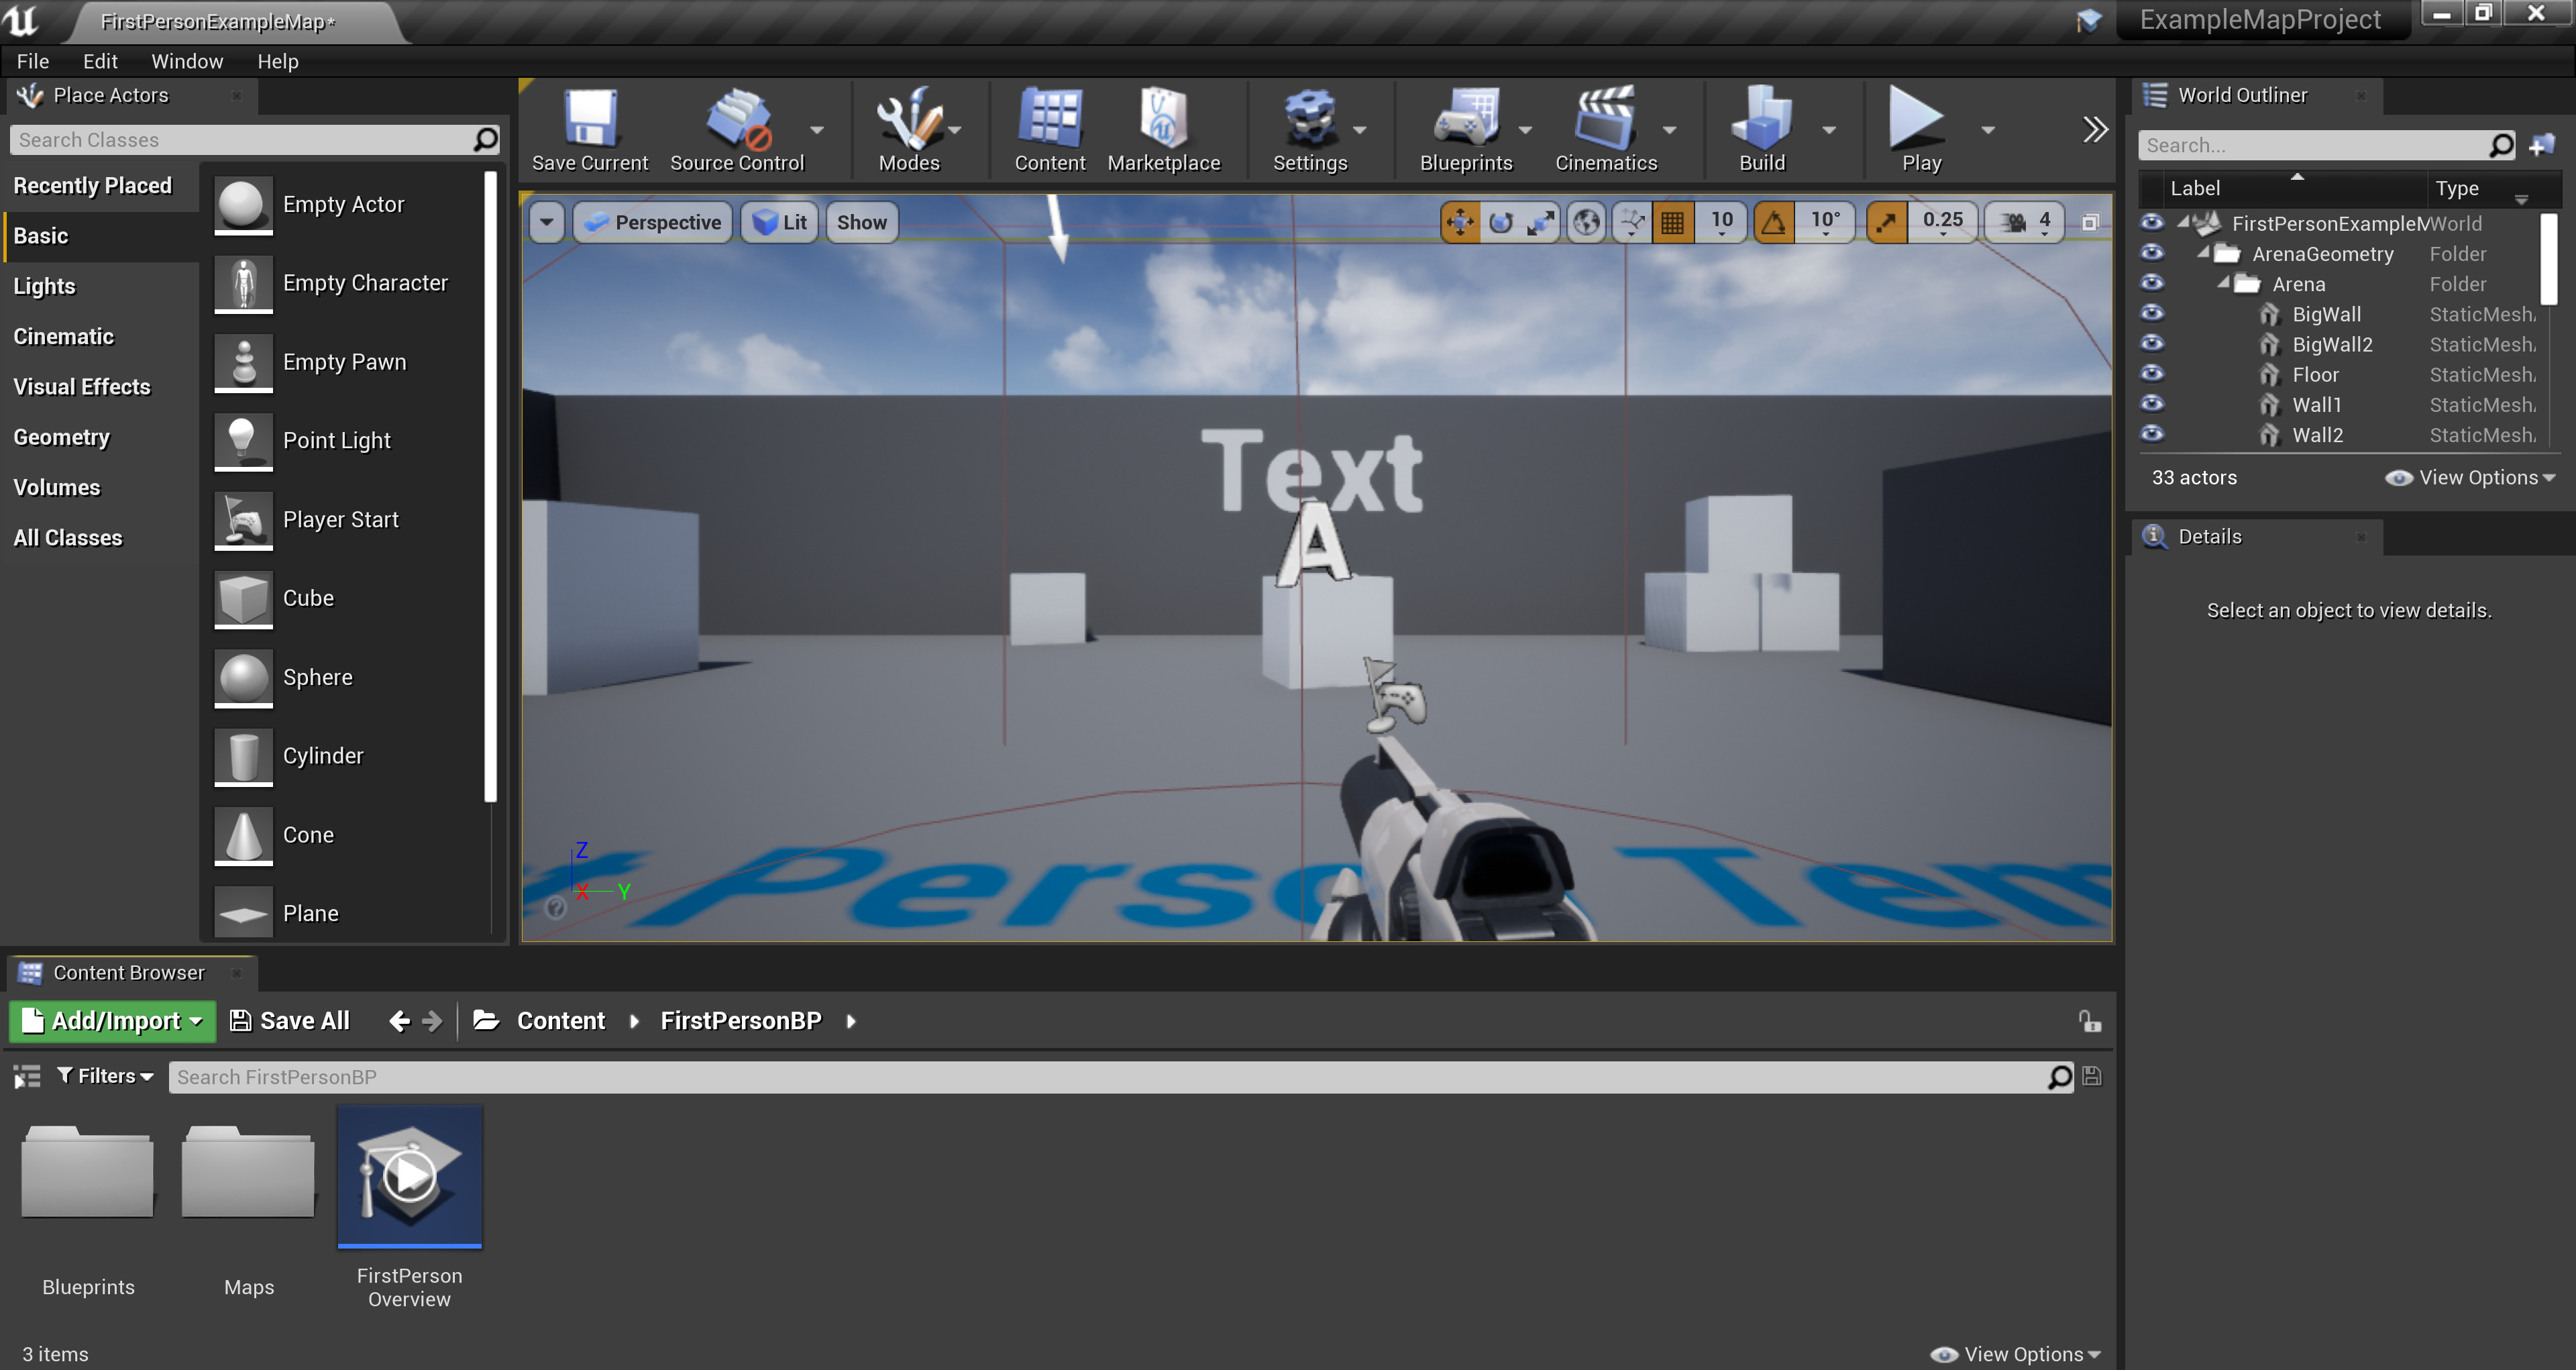Open the content browser Filters dropdown
2576x1370 pixels.
pos(105,1076)
